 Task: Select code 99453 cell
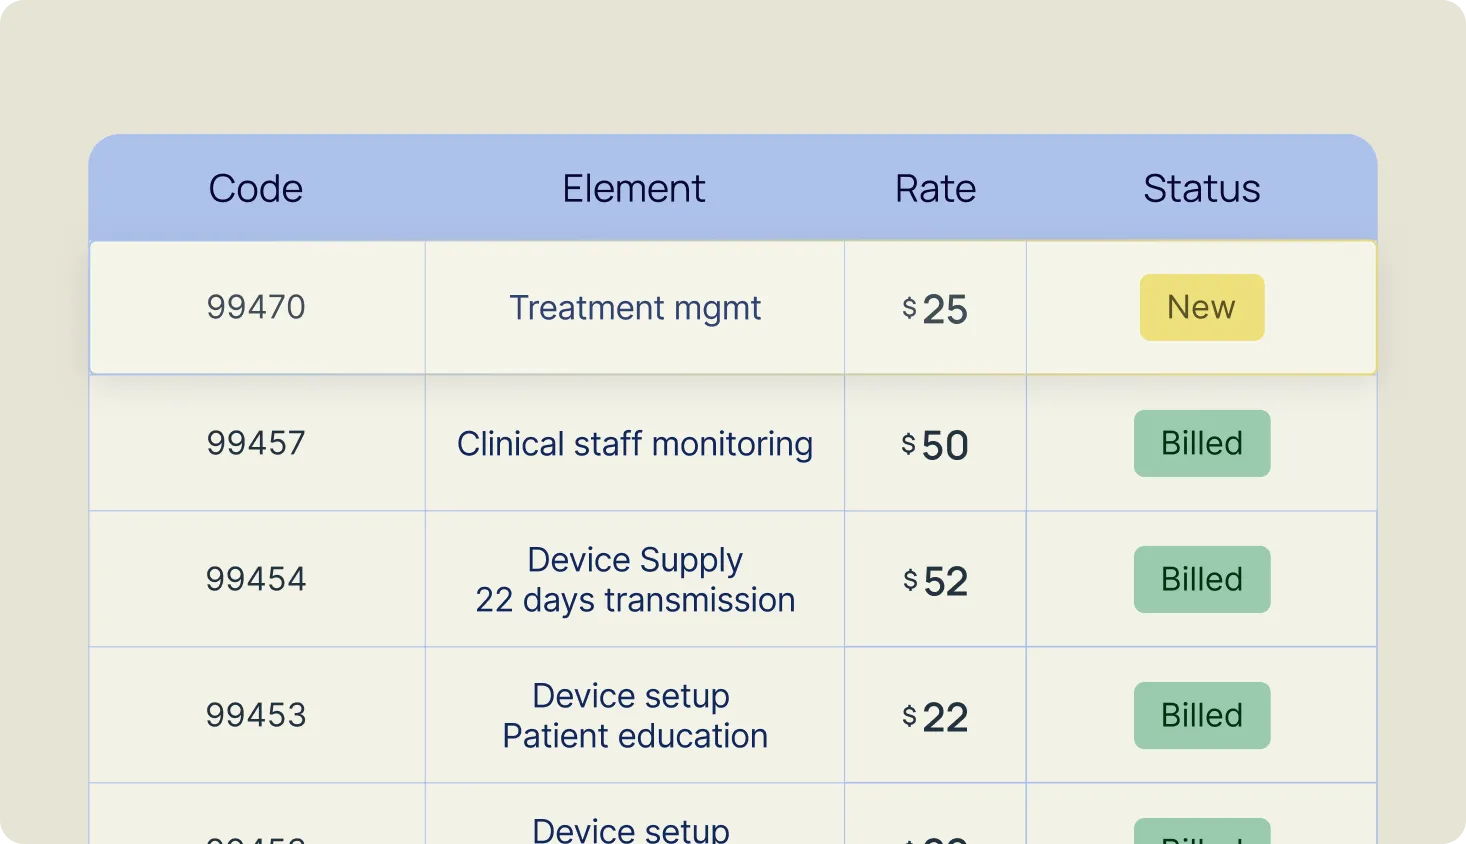256,715
